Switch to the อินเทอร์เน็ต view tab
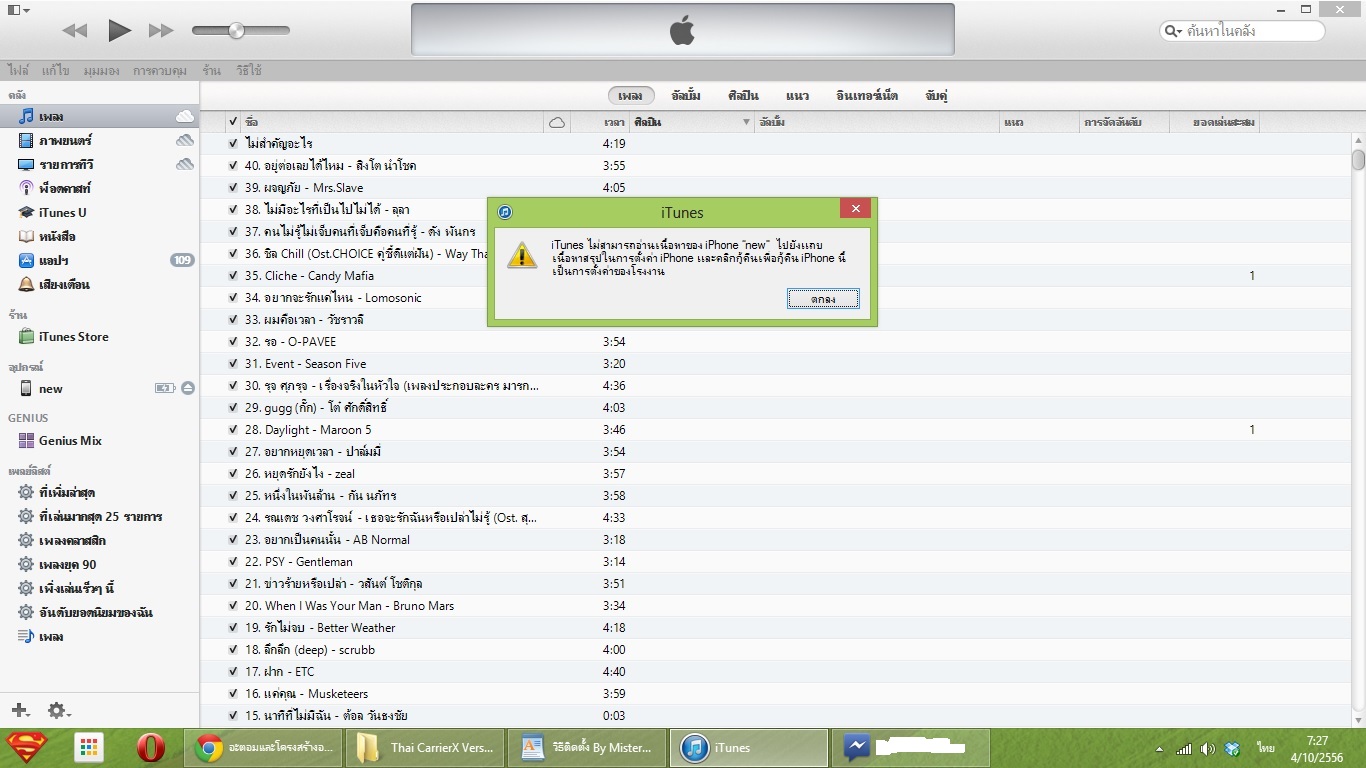 pos(867,96)
